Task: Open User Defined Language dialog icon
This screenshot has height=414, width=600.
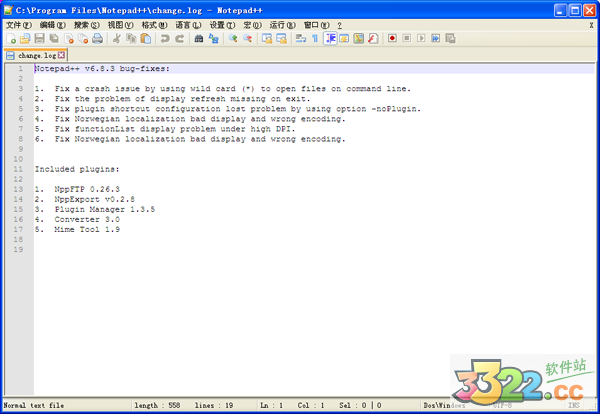Action: point(344,39)
